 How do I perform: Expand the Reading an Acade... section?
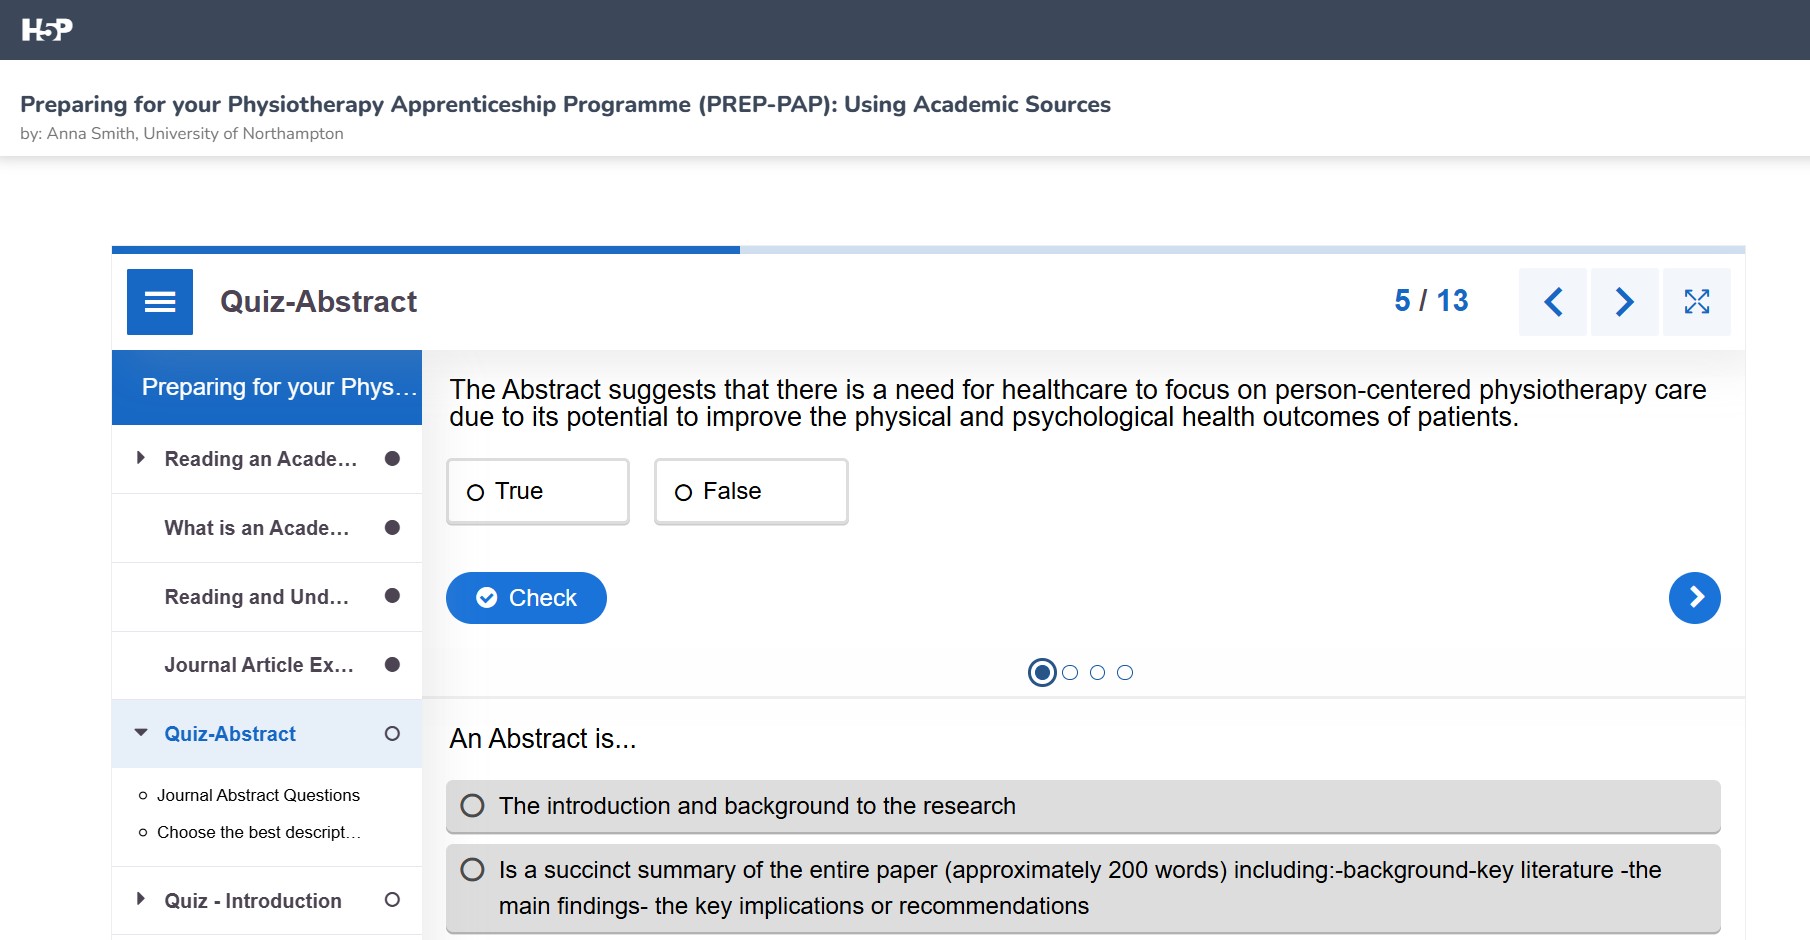point(139,458)
